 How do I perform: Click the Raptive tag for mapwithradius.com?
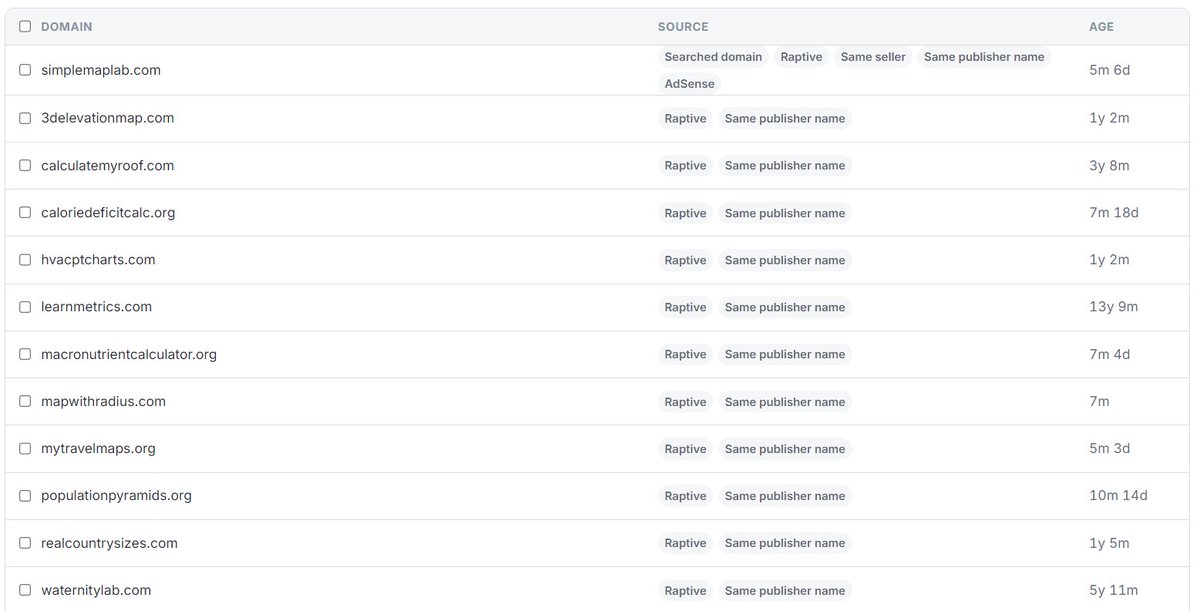[685, 402]
